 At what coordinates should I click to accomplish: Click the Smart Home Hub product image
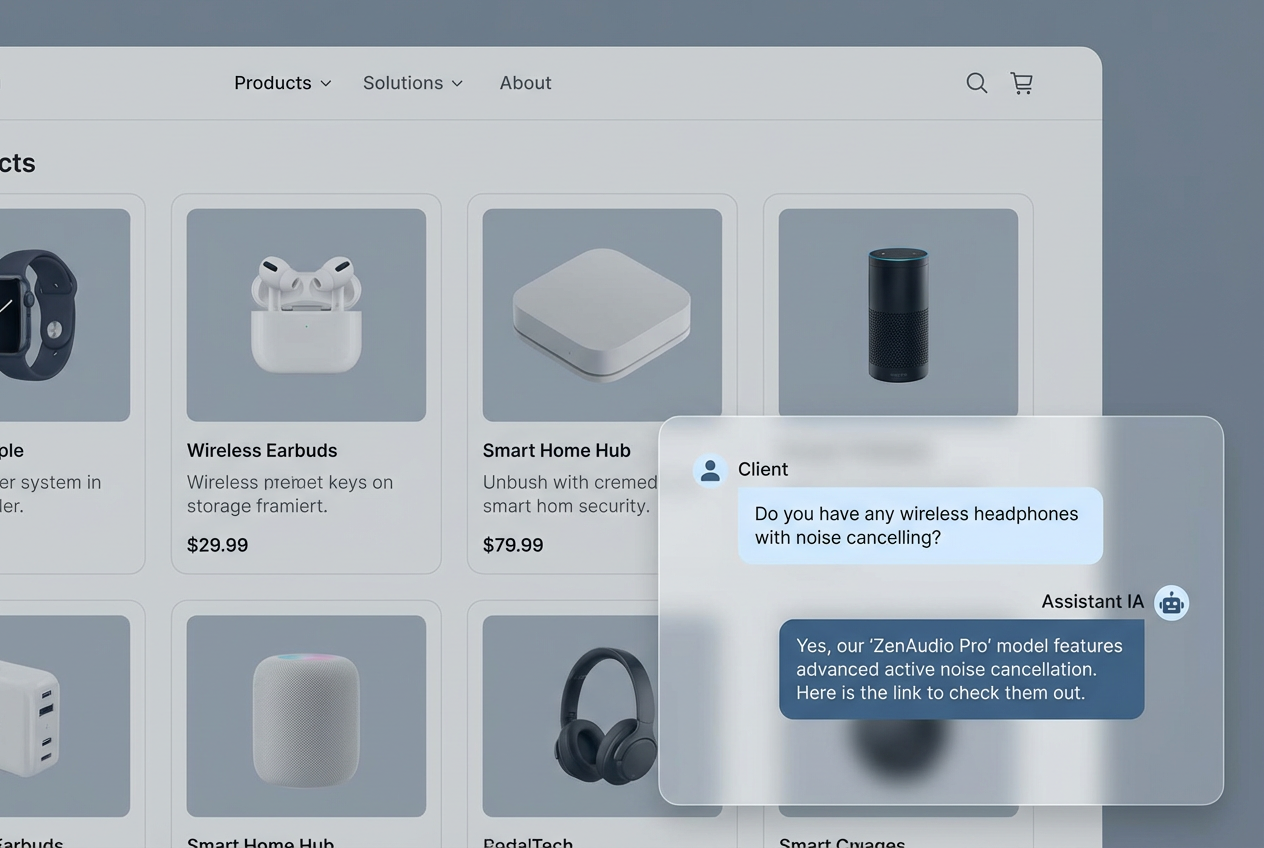click(x=601, y=313)
